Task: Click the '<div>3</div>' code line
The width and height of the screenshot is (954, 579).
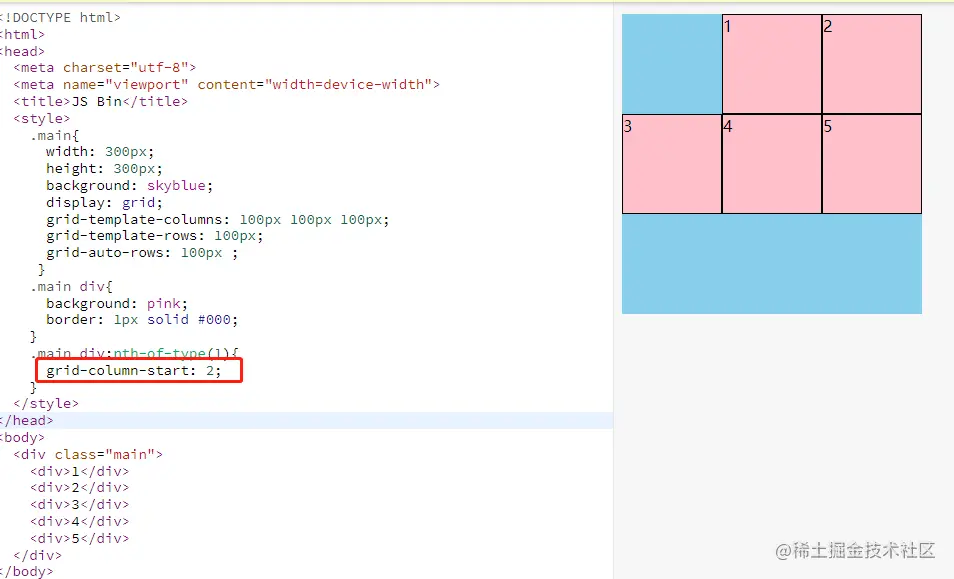Action: coord(79,505)
